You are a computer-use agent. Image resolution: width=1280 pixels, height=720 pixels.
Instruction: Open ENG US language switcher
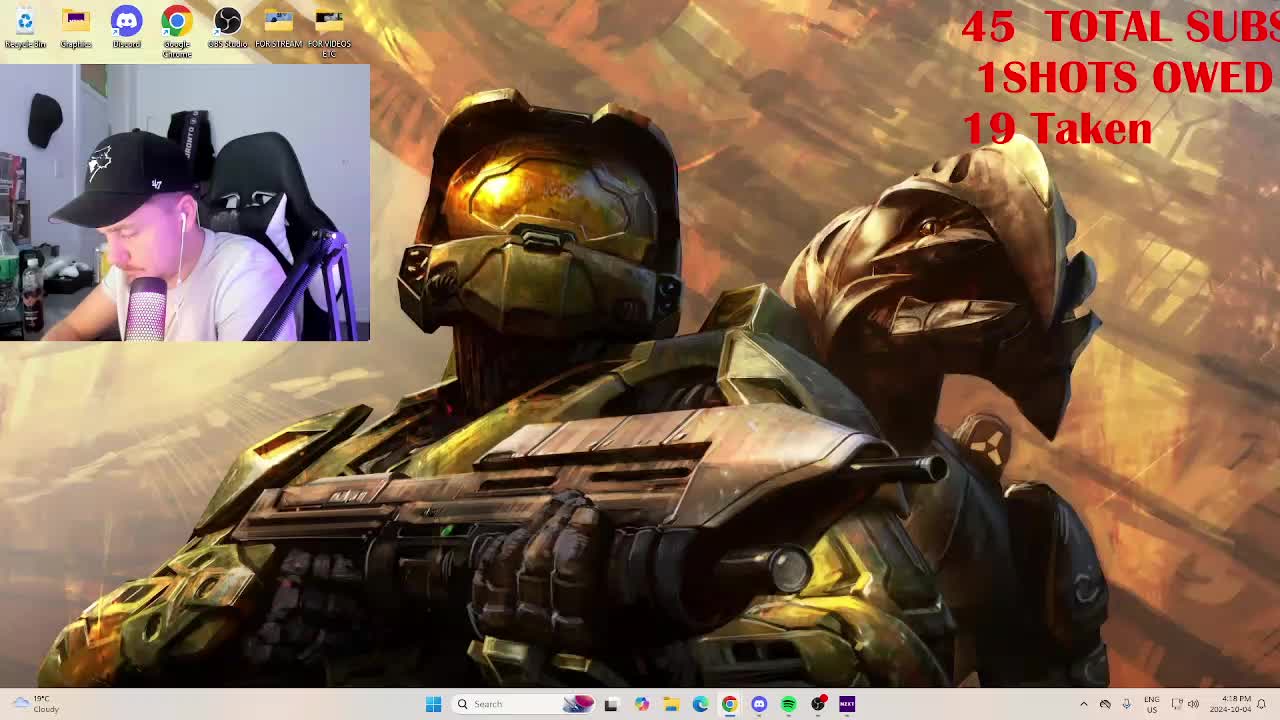tap(1151, 704)
